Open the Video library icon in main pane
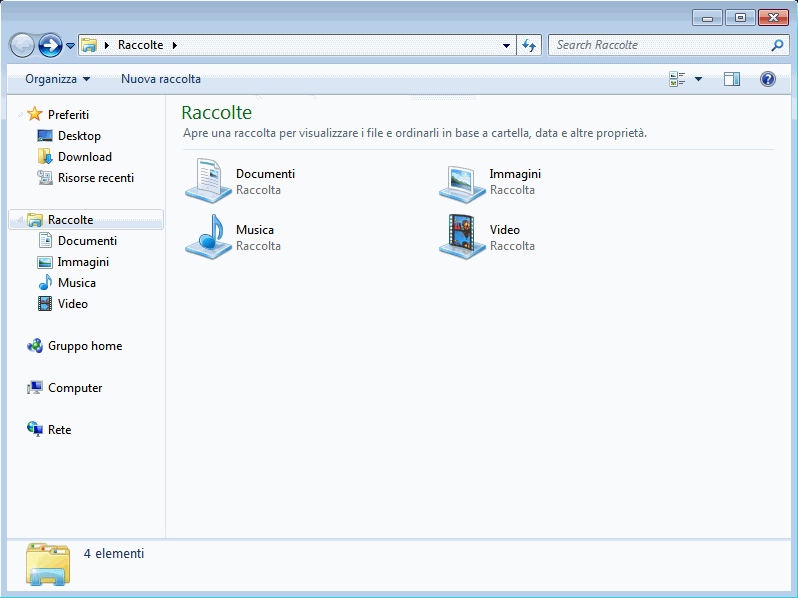798x598 pixels. [x=462, y=237]
